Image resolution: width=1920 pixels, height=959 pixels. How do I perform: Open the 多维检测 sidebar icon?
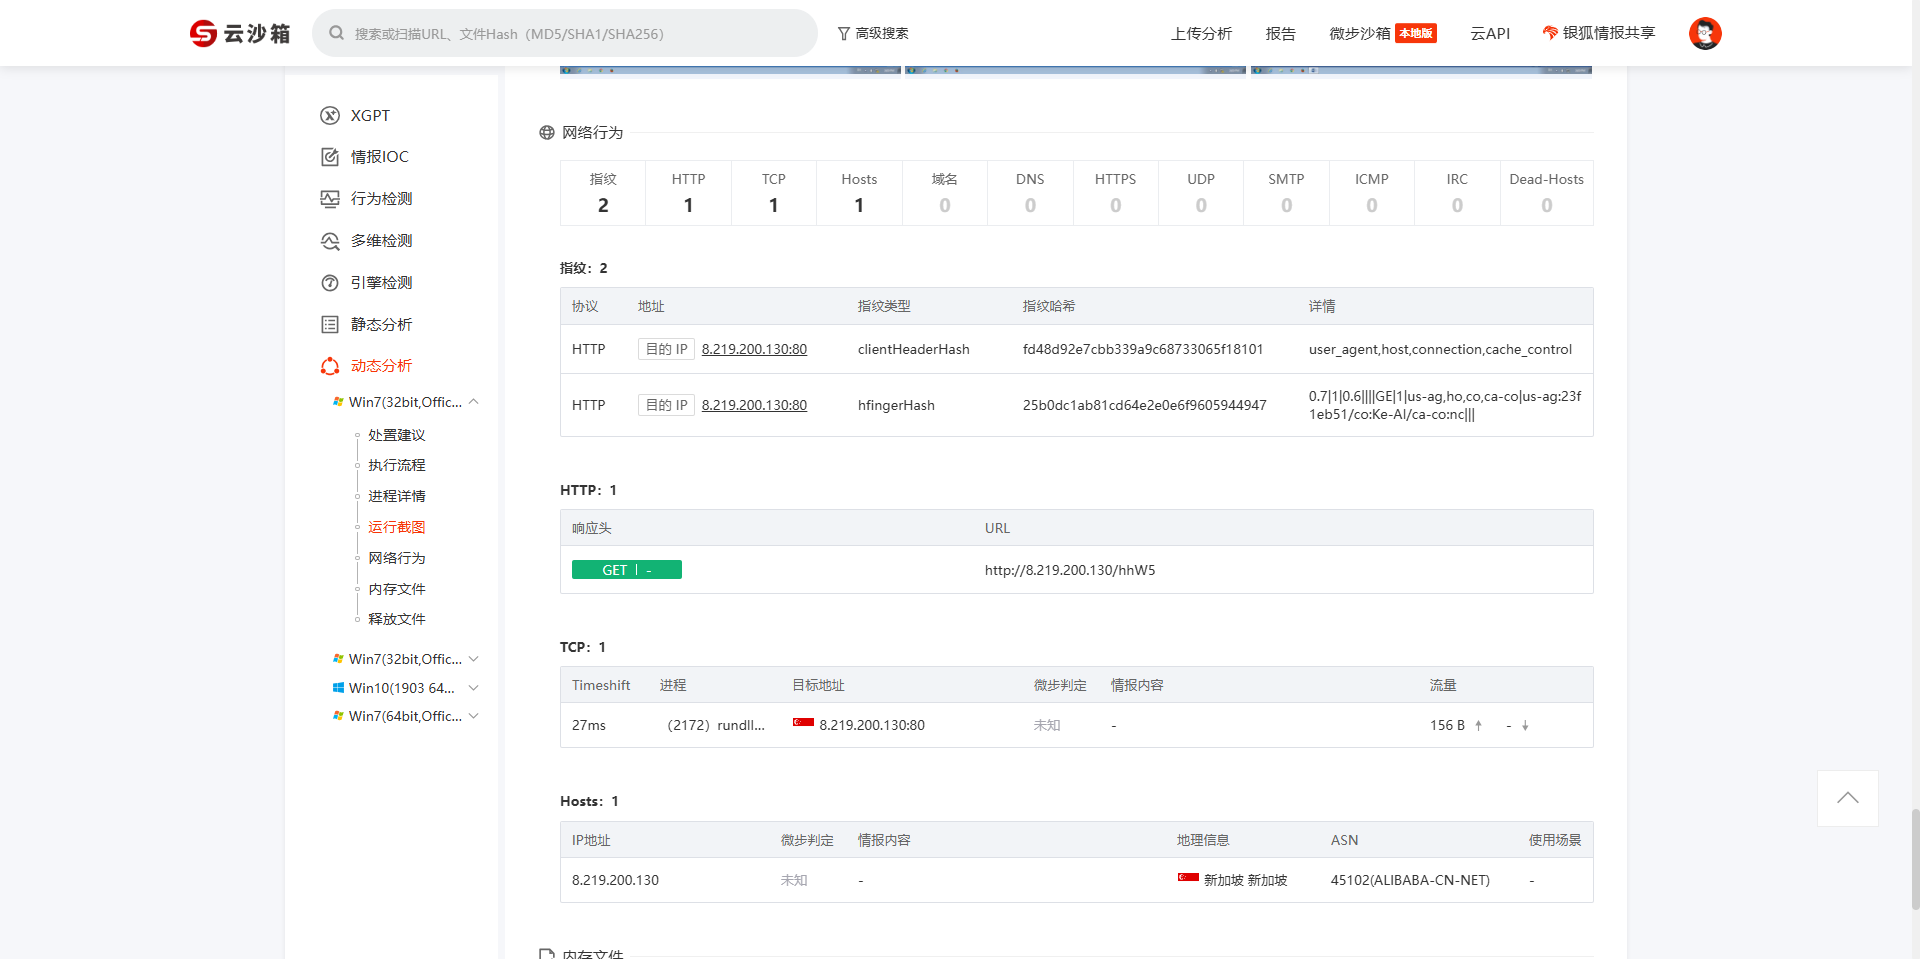coord(330,241)
